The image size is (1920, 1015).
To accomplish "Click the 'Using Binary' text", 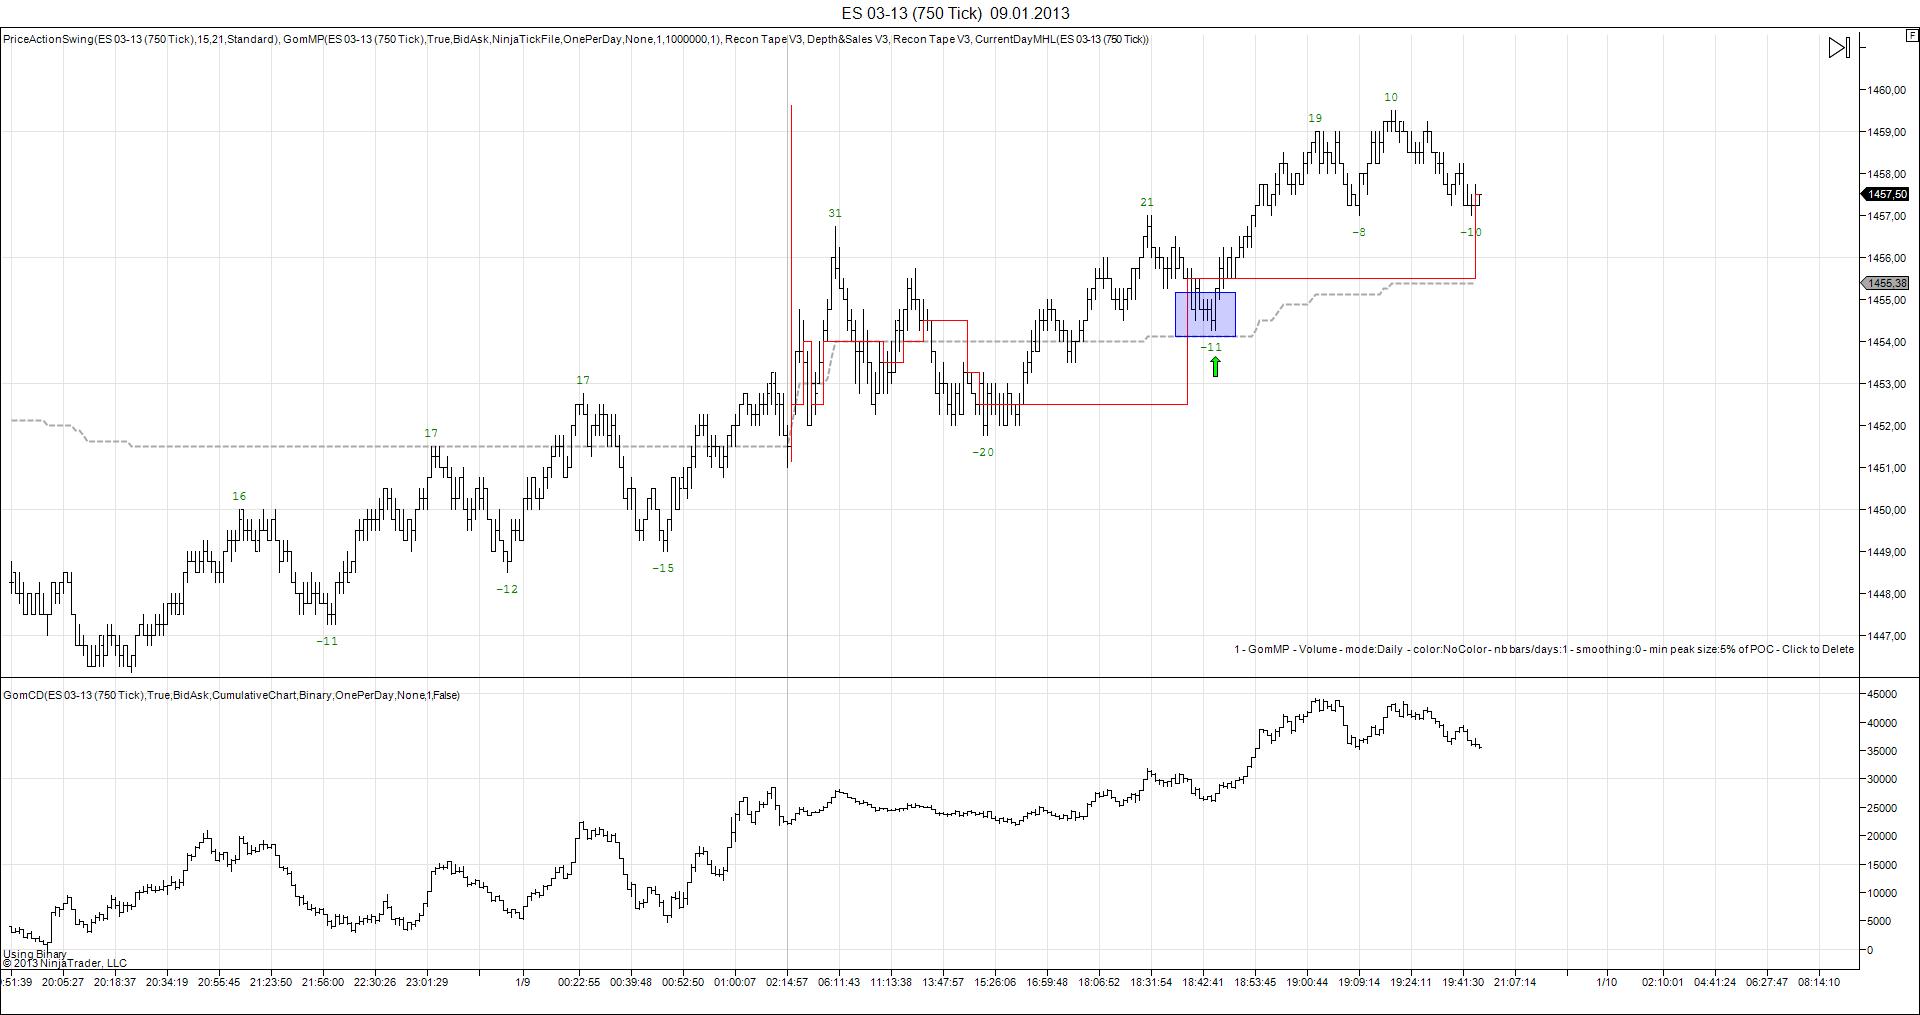I will (x=35, y=954).
